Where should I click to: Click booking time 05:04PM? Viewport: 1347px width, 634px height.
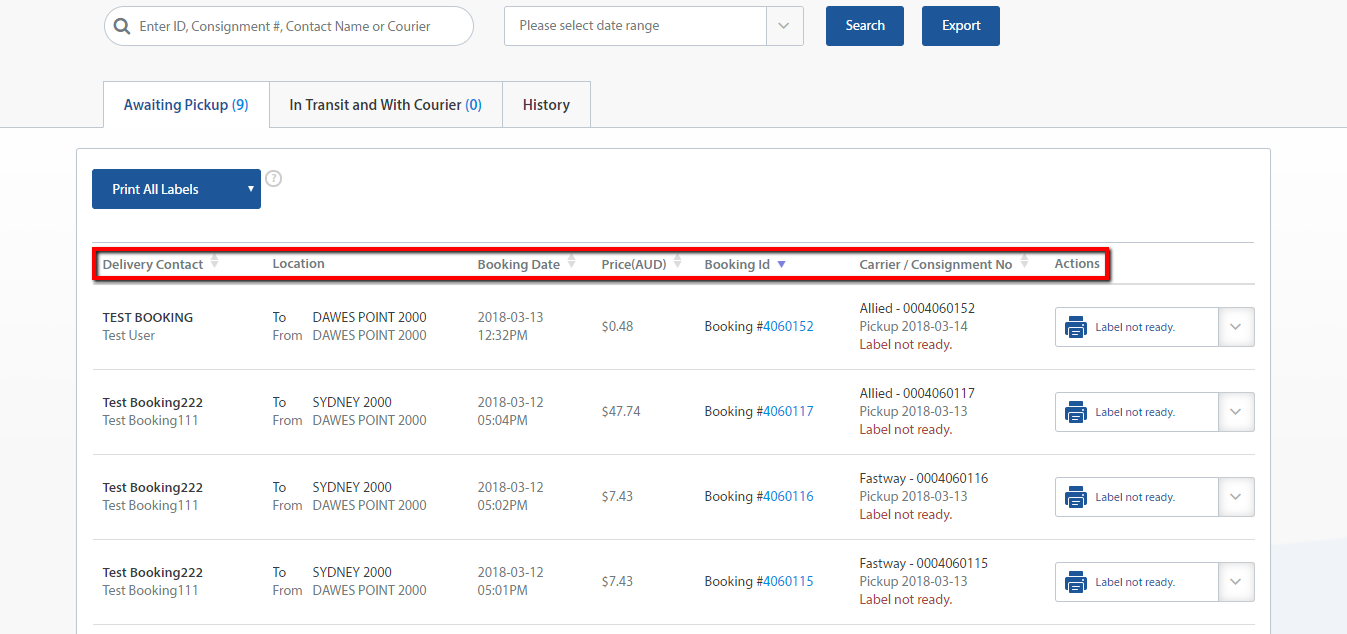point(503,421)
